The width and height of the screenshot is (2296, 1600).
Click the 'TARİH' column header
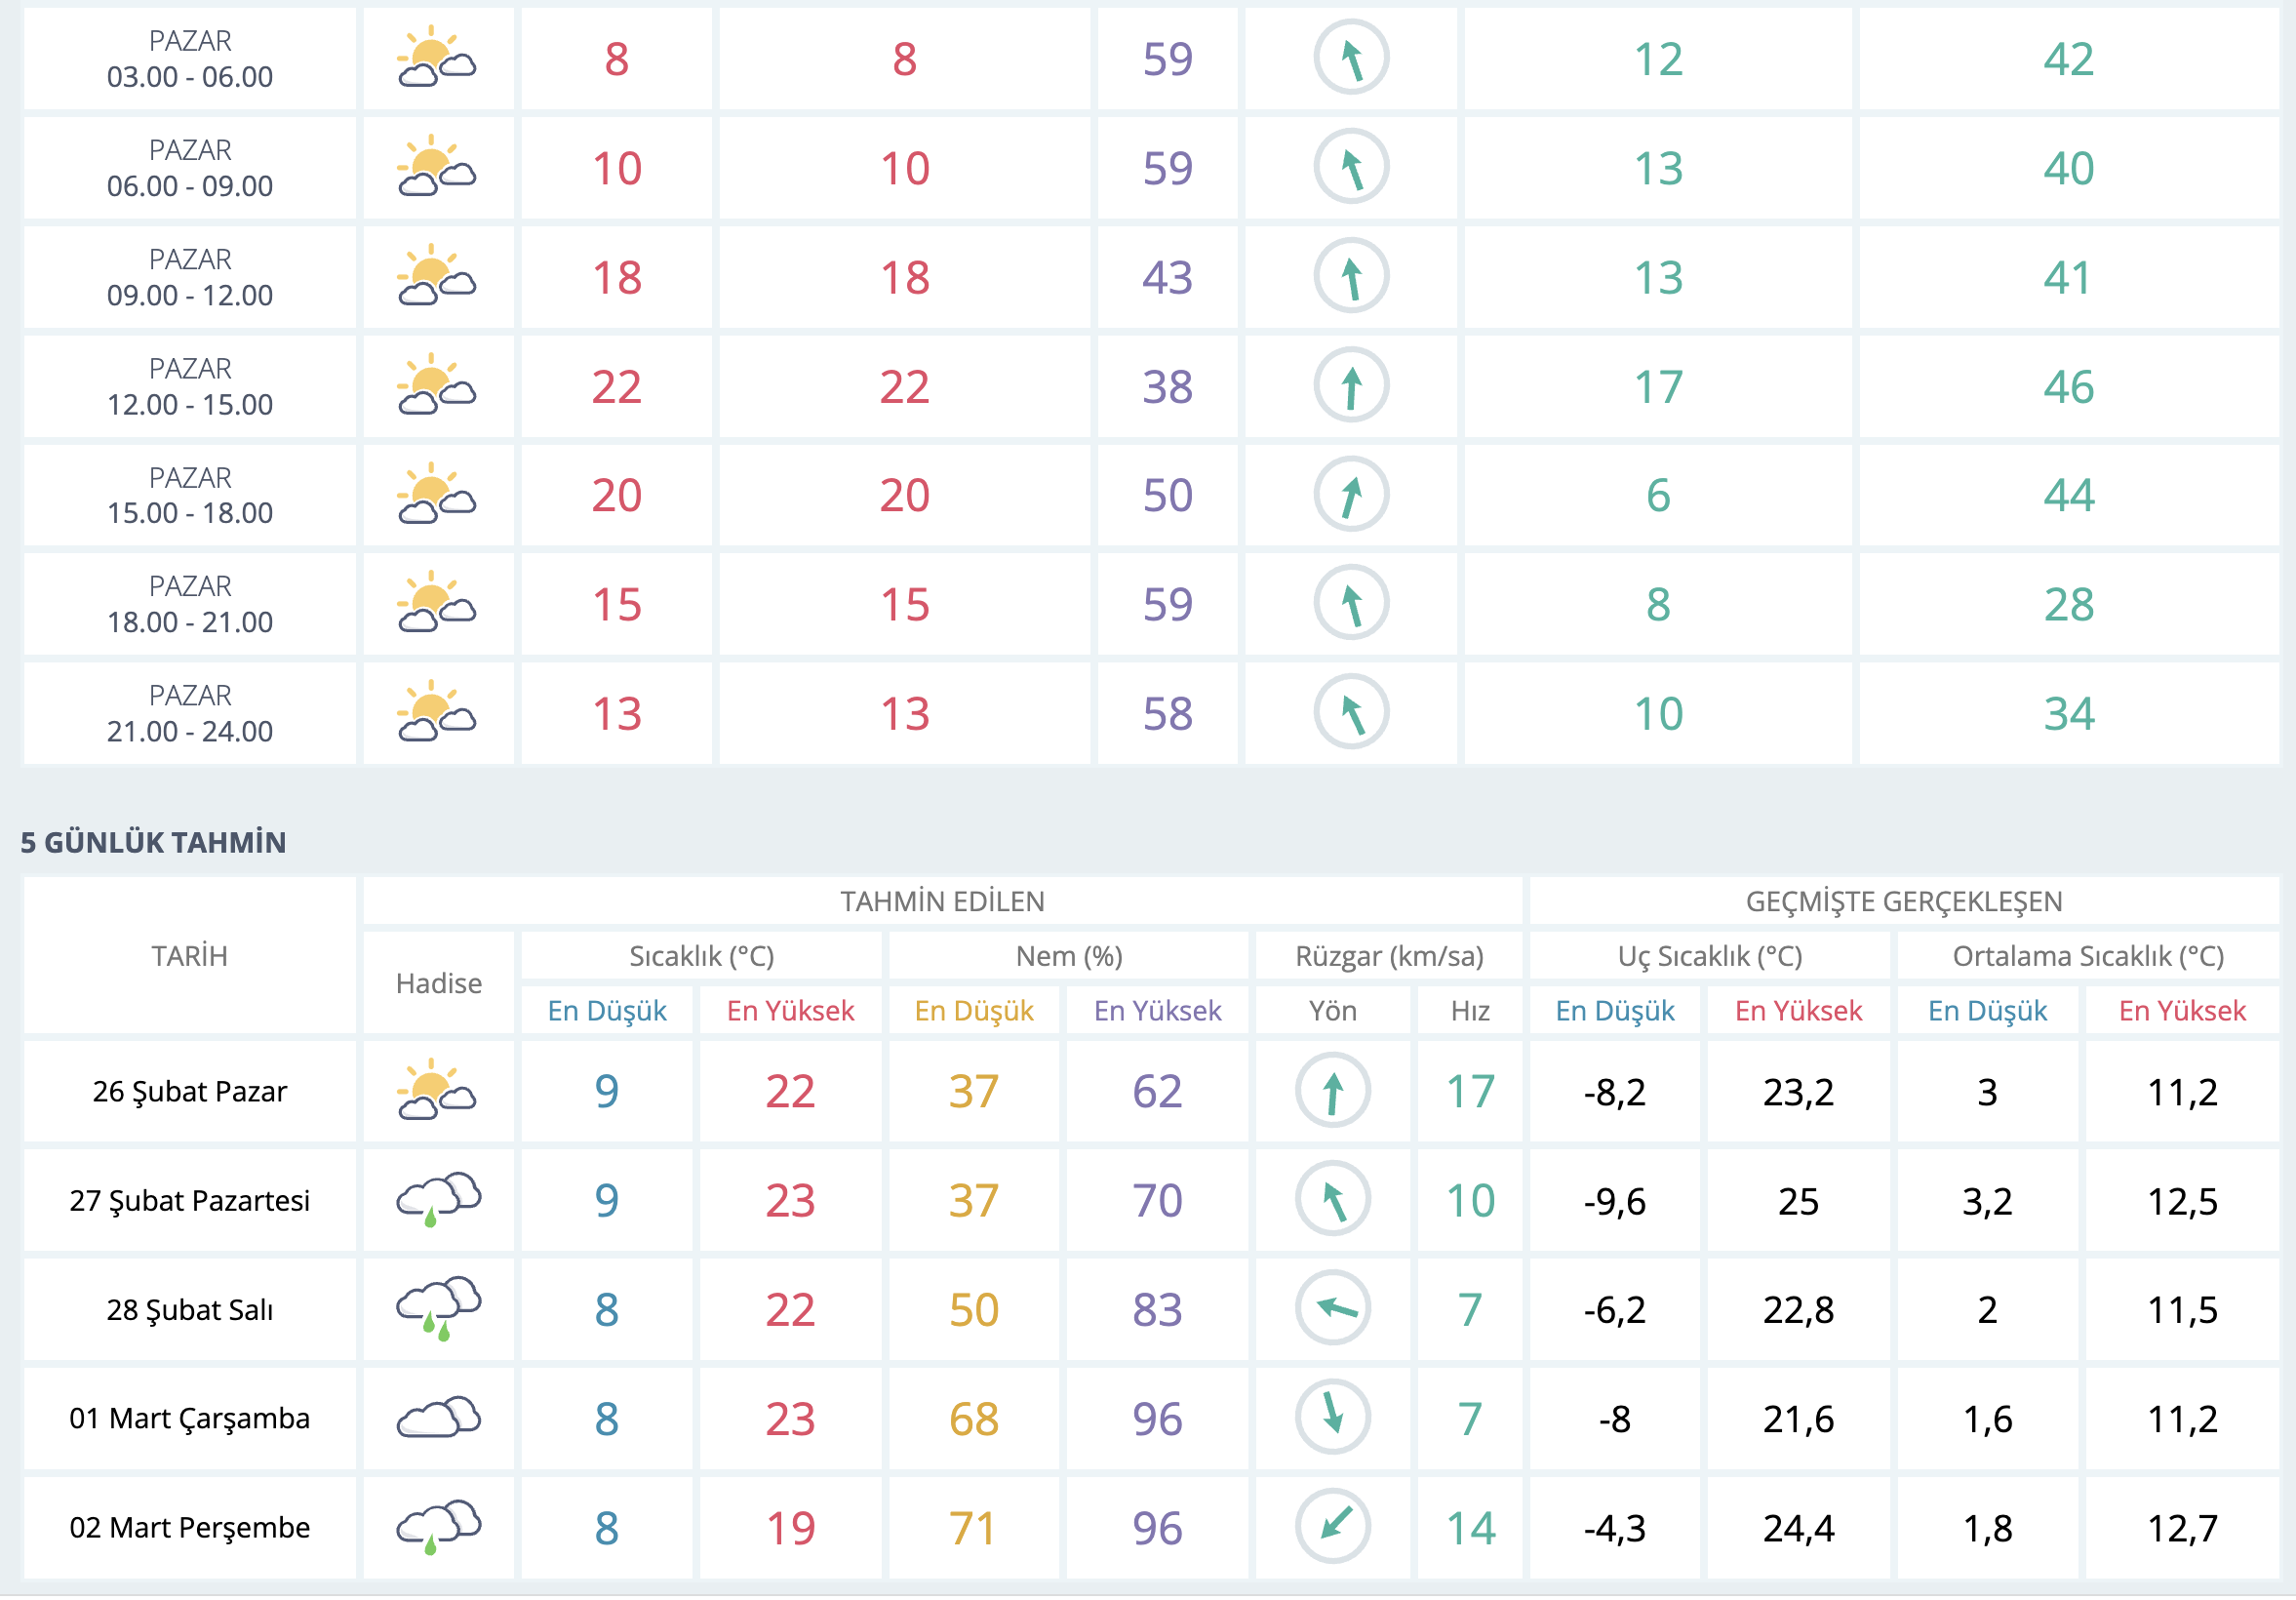[190, 956]
